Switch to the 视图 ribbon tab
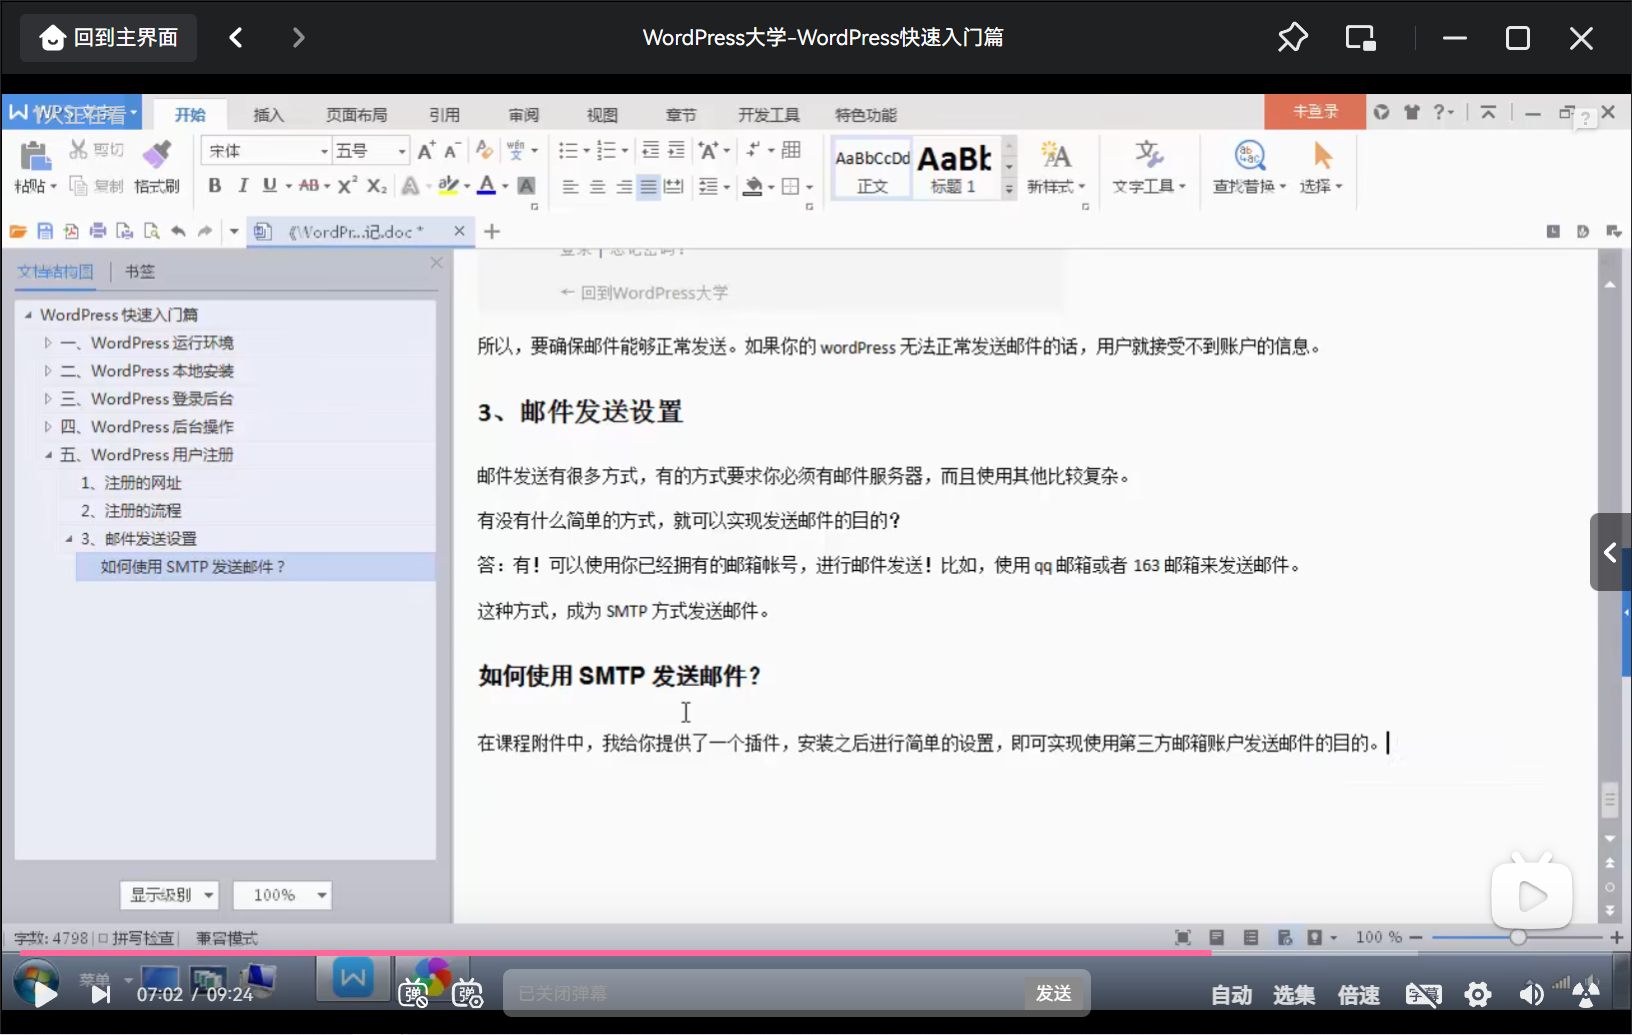Image resolution: width=1632 pixels, height=1035 pixels. [x=602, y=115]
